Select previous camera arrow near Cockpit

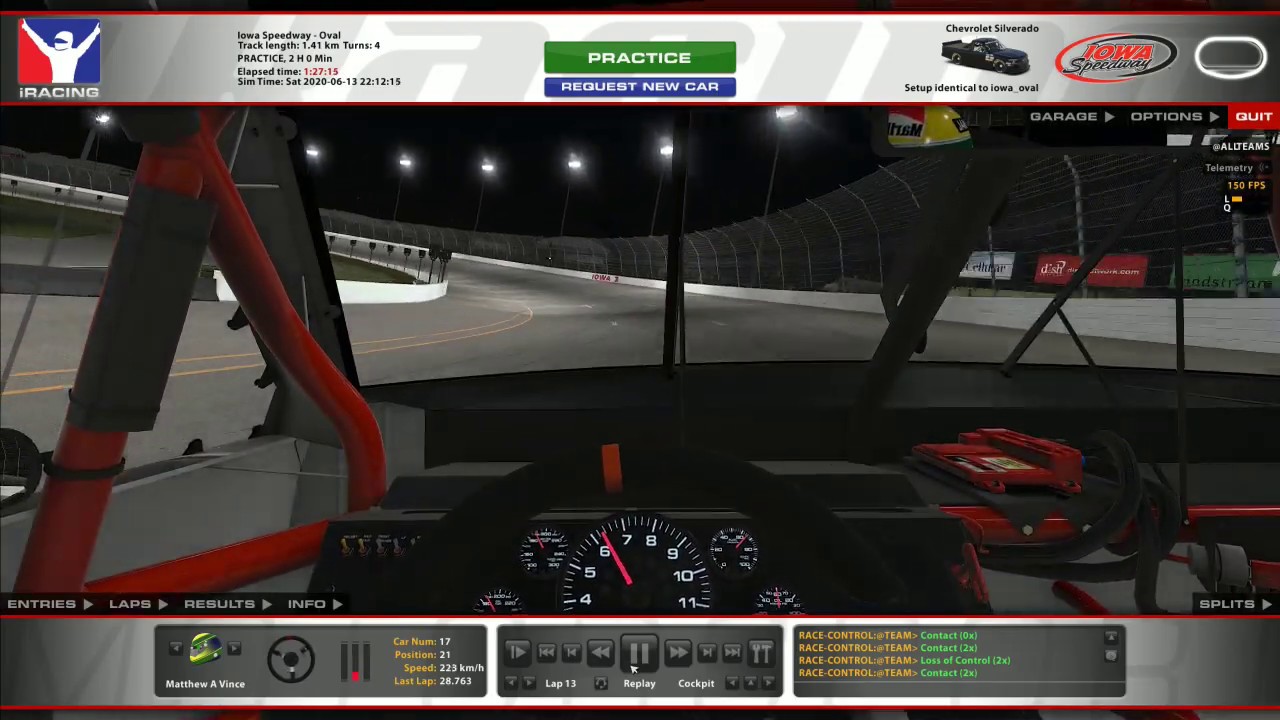[x=732, y=683]
